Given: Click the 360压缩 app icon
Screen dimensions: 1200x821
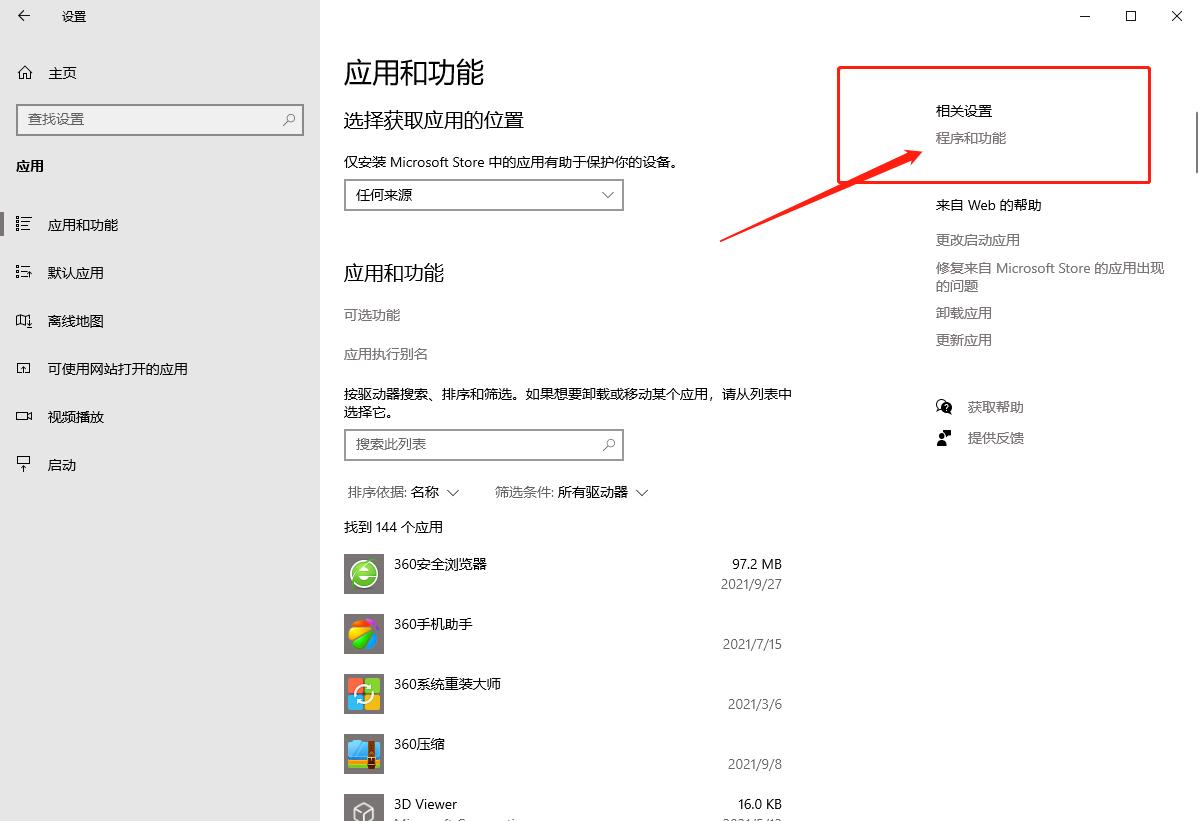Looking at the screenshot, I should click(363, 754).
